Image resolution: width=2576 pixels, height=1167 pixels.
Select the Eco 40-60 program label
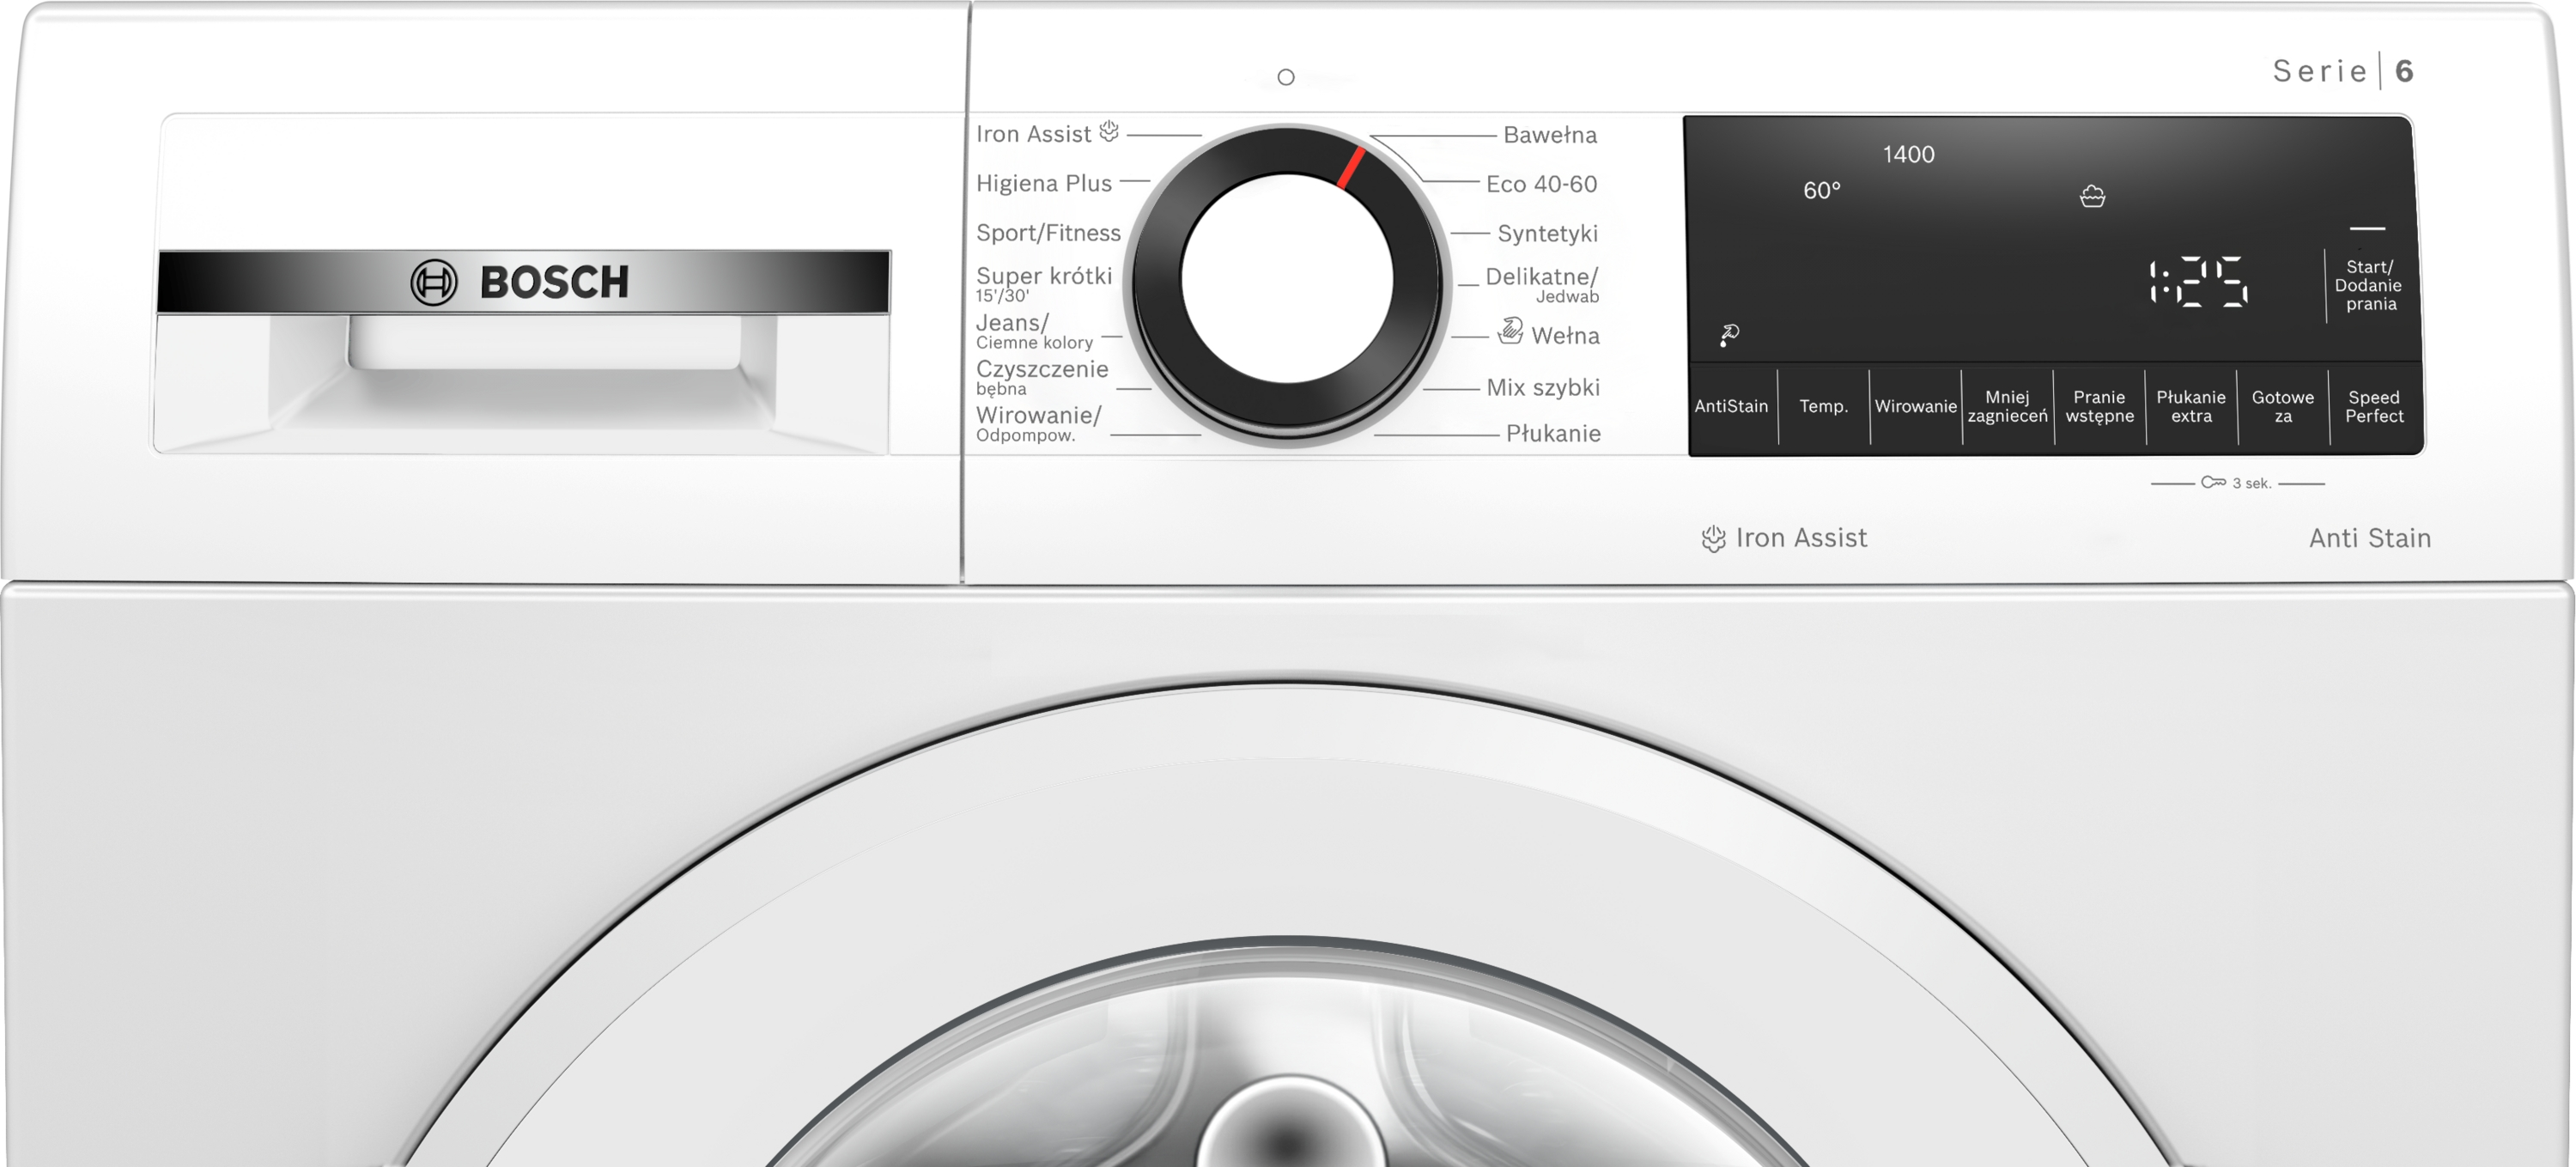[1541, 184]
